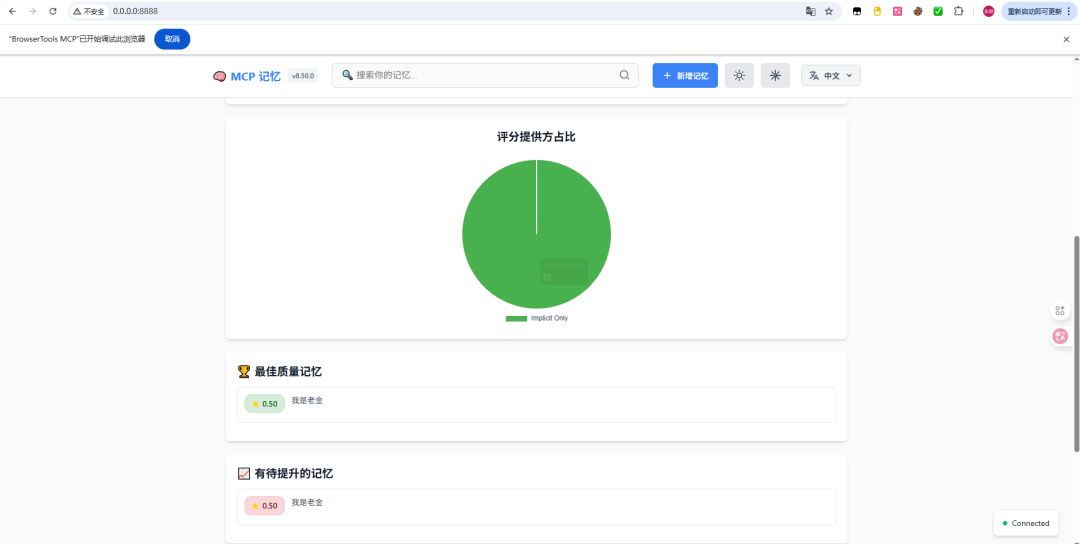Click the v8.50.0 version badge
The width and height of the screenshot is (1080, 544).
tap(303, 76)
